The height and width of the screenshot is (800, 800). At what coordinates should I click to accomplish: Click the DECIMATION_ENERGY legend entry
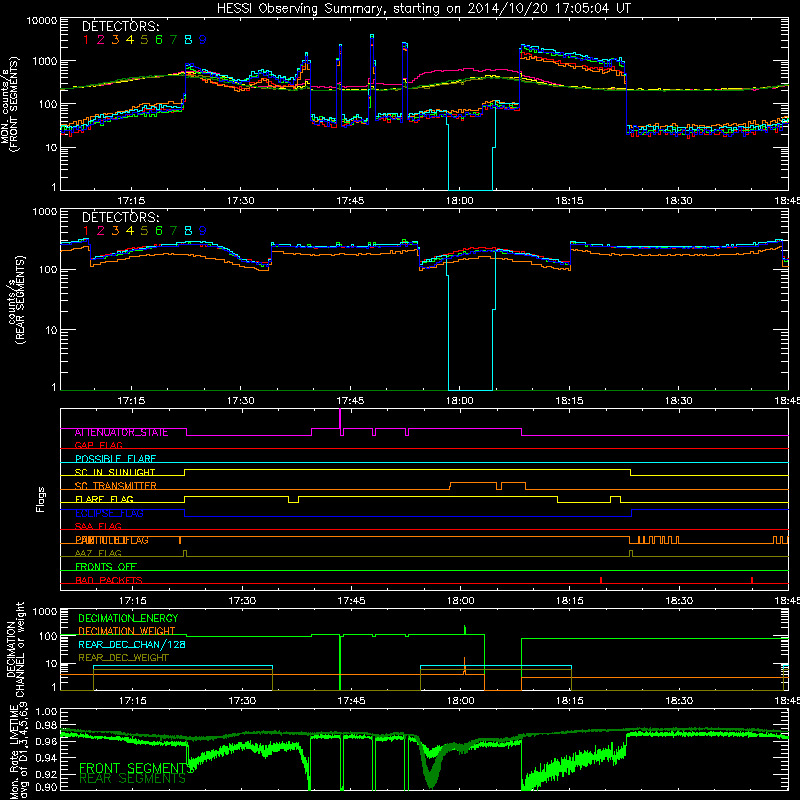pos(128,618)
